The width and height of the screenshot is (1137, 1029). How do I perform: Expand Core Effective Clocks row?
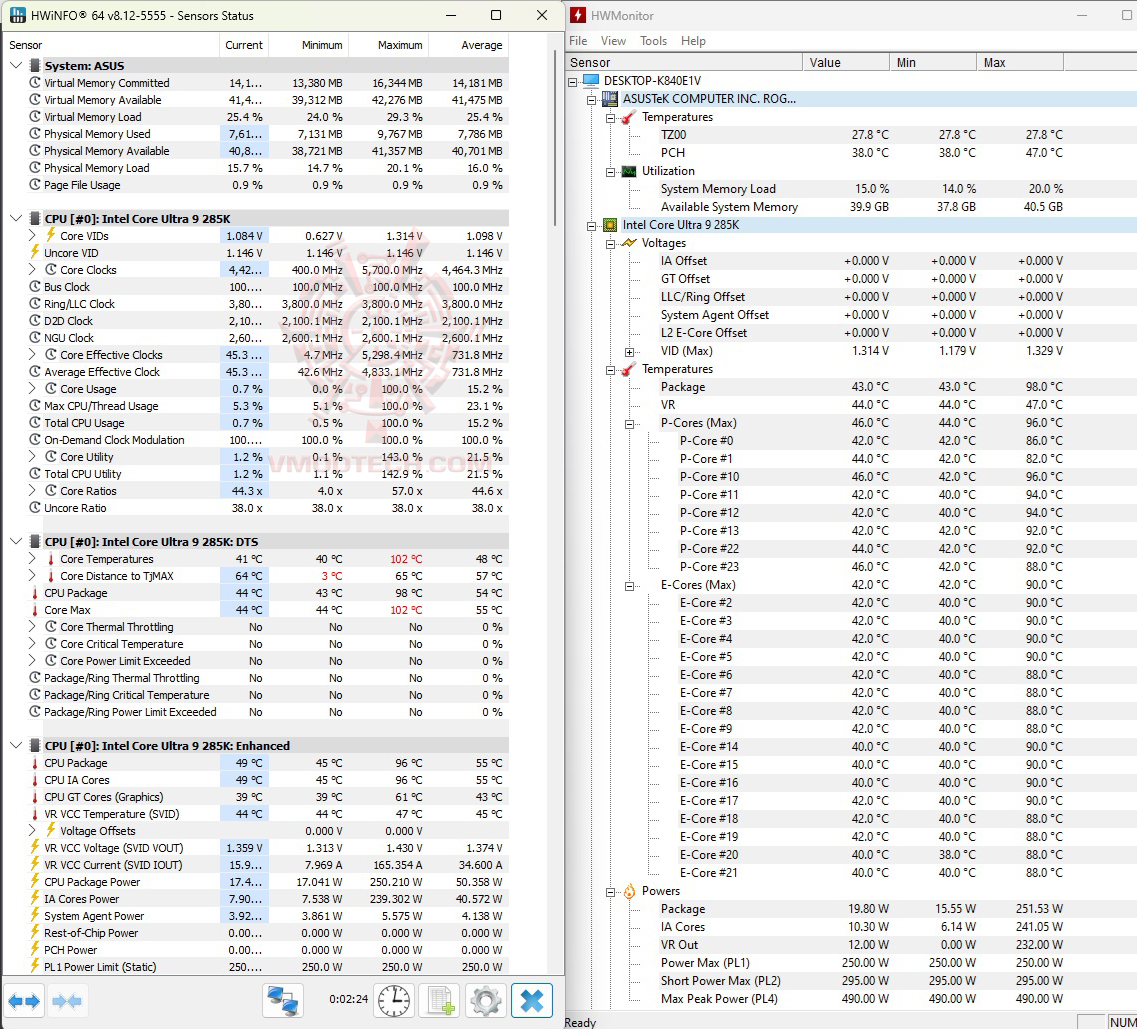[32, 355]
